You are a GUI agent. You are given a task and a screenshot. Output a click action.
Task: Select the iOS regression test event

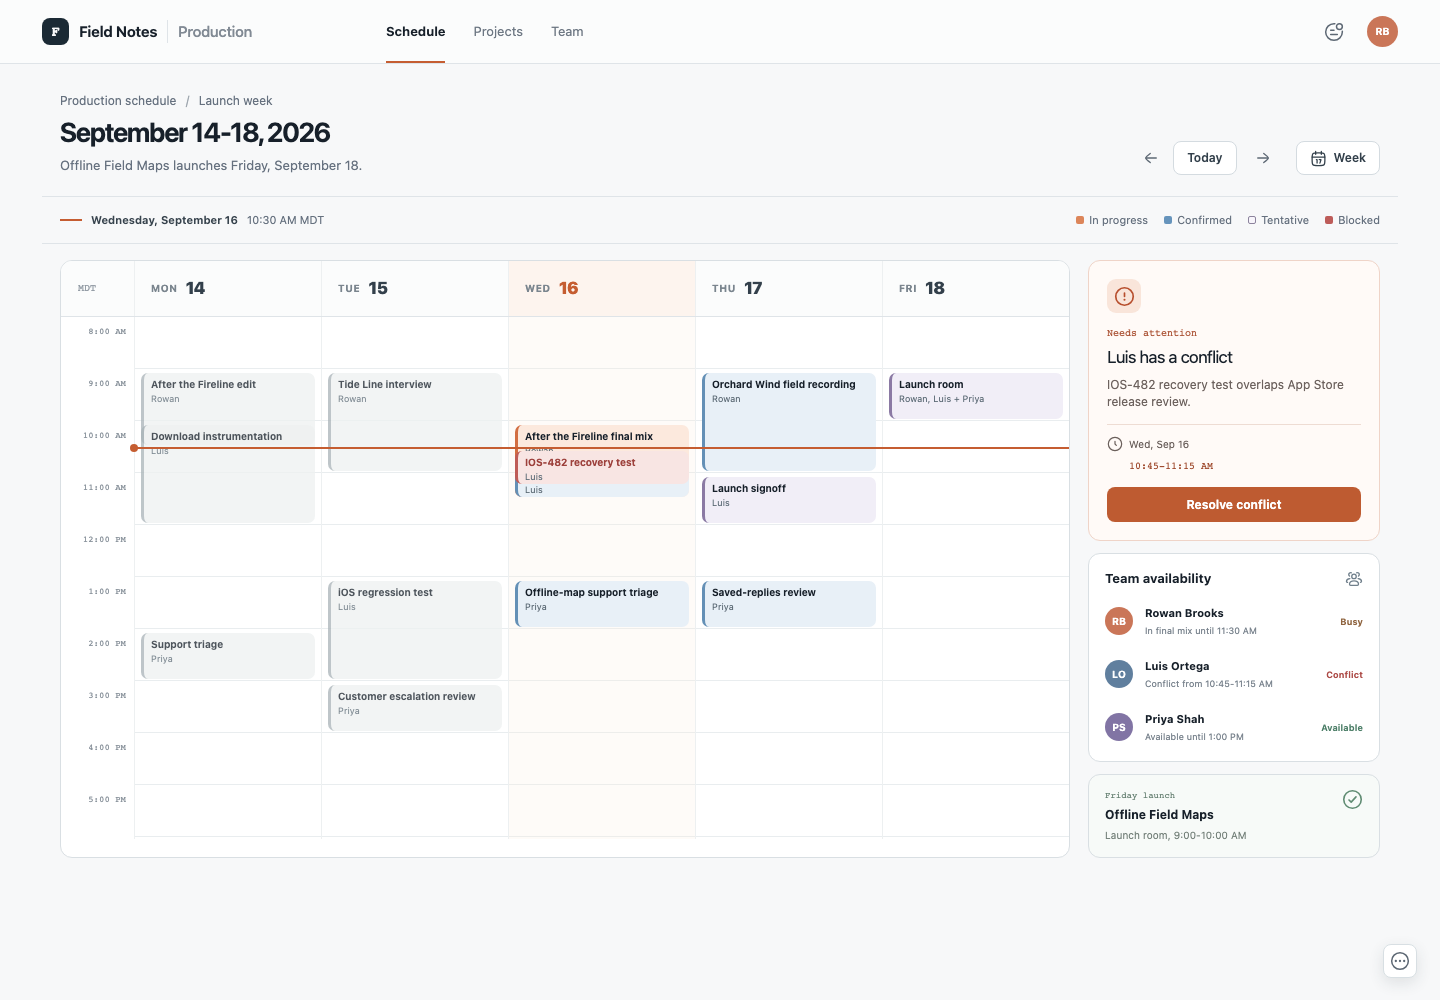[415, 630]
